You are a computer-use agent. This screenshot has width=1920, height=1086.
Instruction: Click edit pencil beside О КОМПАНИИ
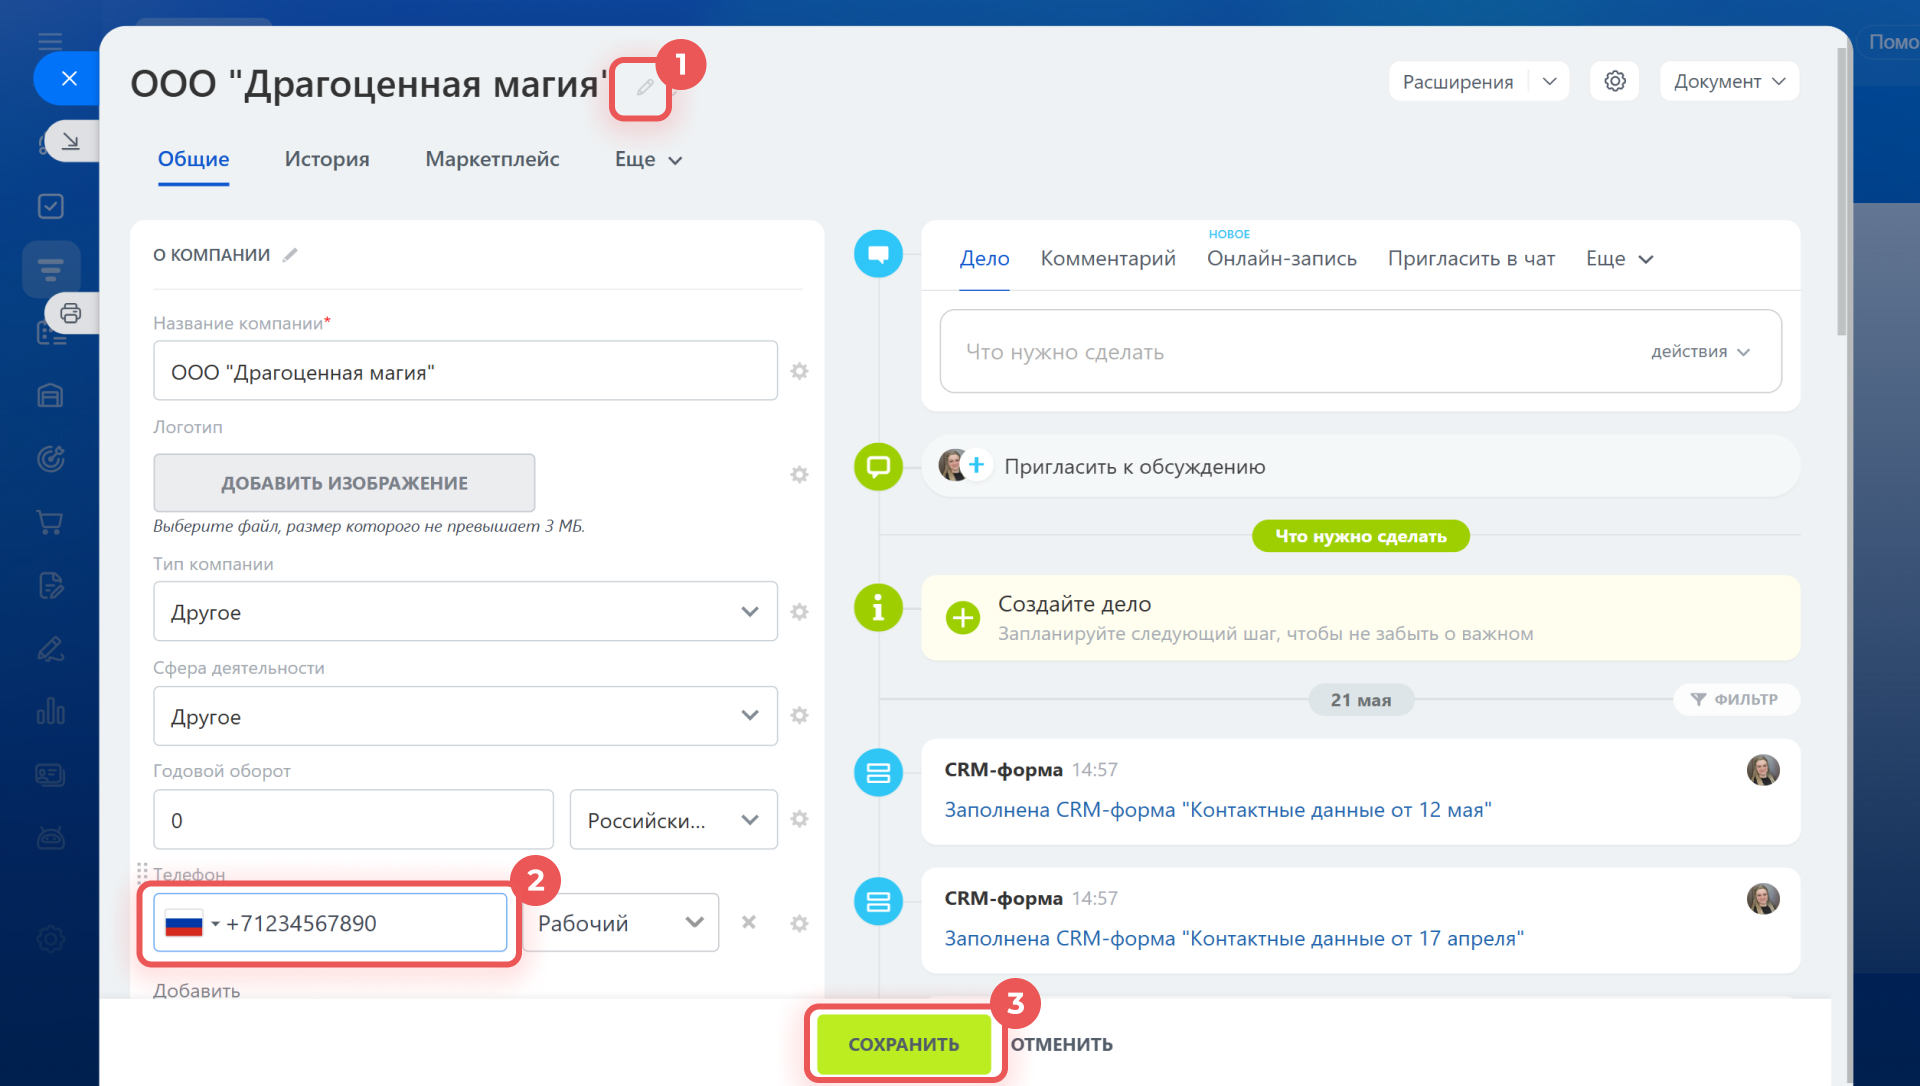(x=290, y=255)
